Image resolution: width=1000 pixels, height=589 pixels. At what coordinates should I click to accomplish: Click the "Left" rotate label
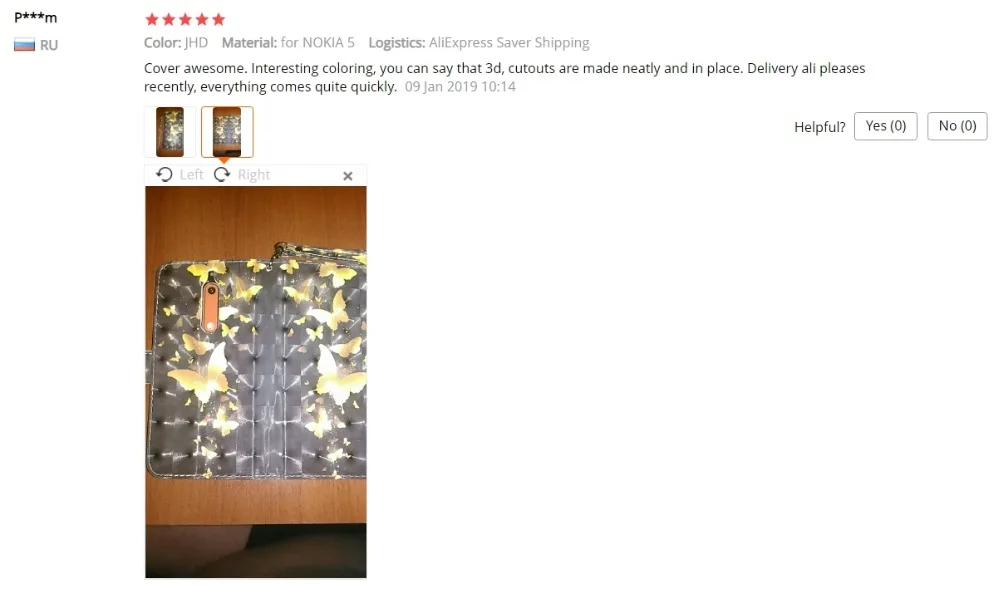[191, 175]
